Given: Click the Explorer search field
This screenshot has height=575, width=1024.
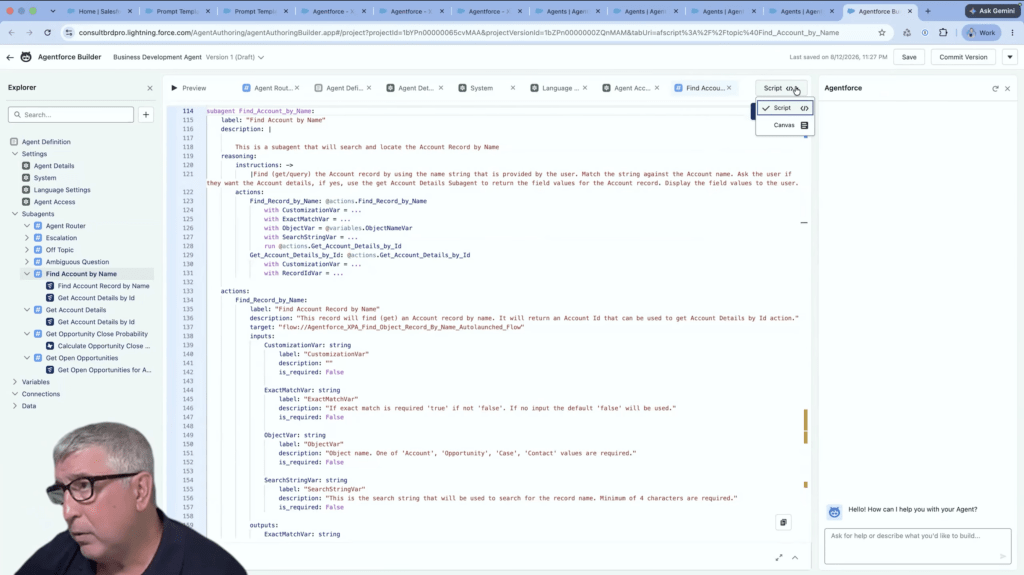Looking at the screenshot, I should click(x=71, y=114).
